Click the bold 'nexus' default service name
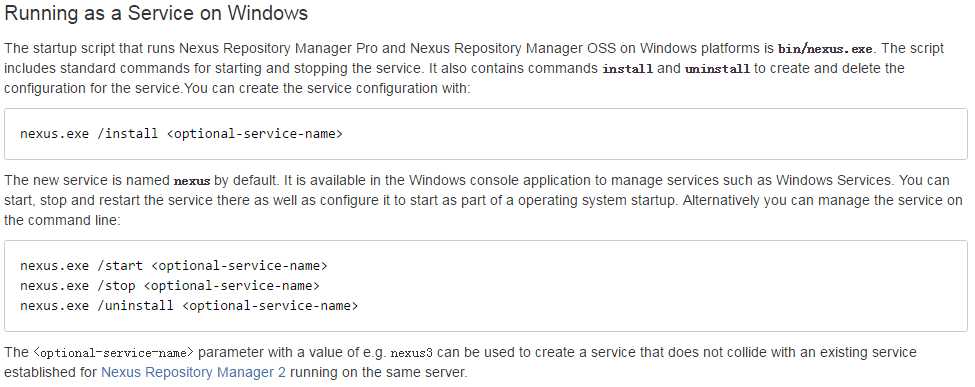 coord(192,182)
